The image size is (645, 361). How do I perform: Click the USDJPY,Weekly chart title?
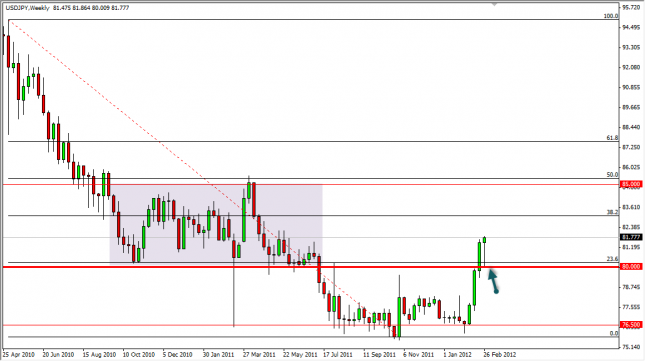click(27, 7)
